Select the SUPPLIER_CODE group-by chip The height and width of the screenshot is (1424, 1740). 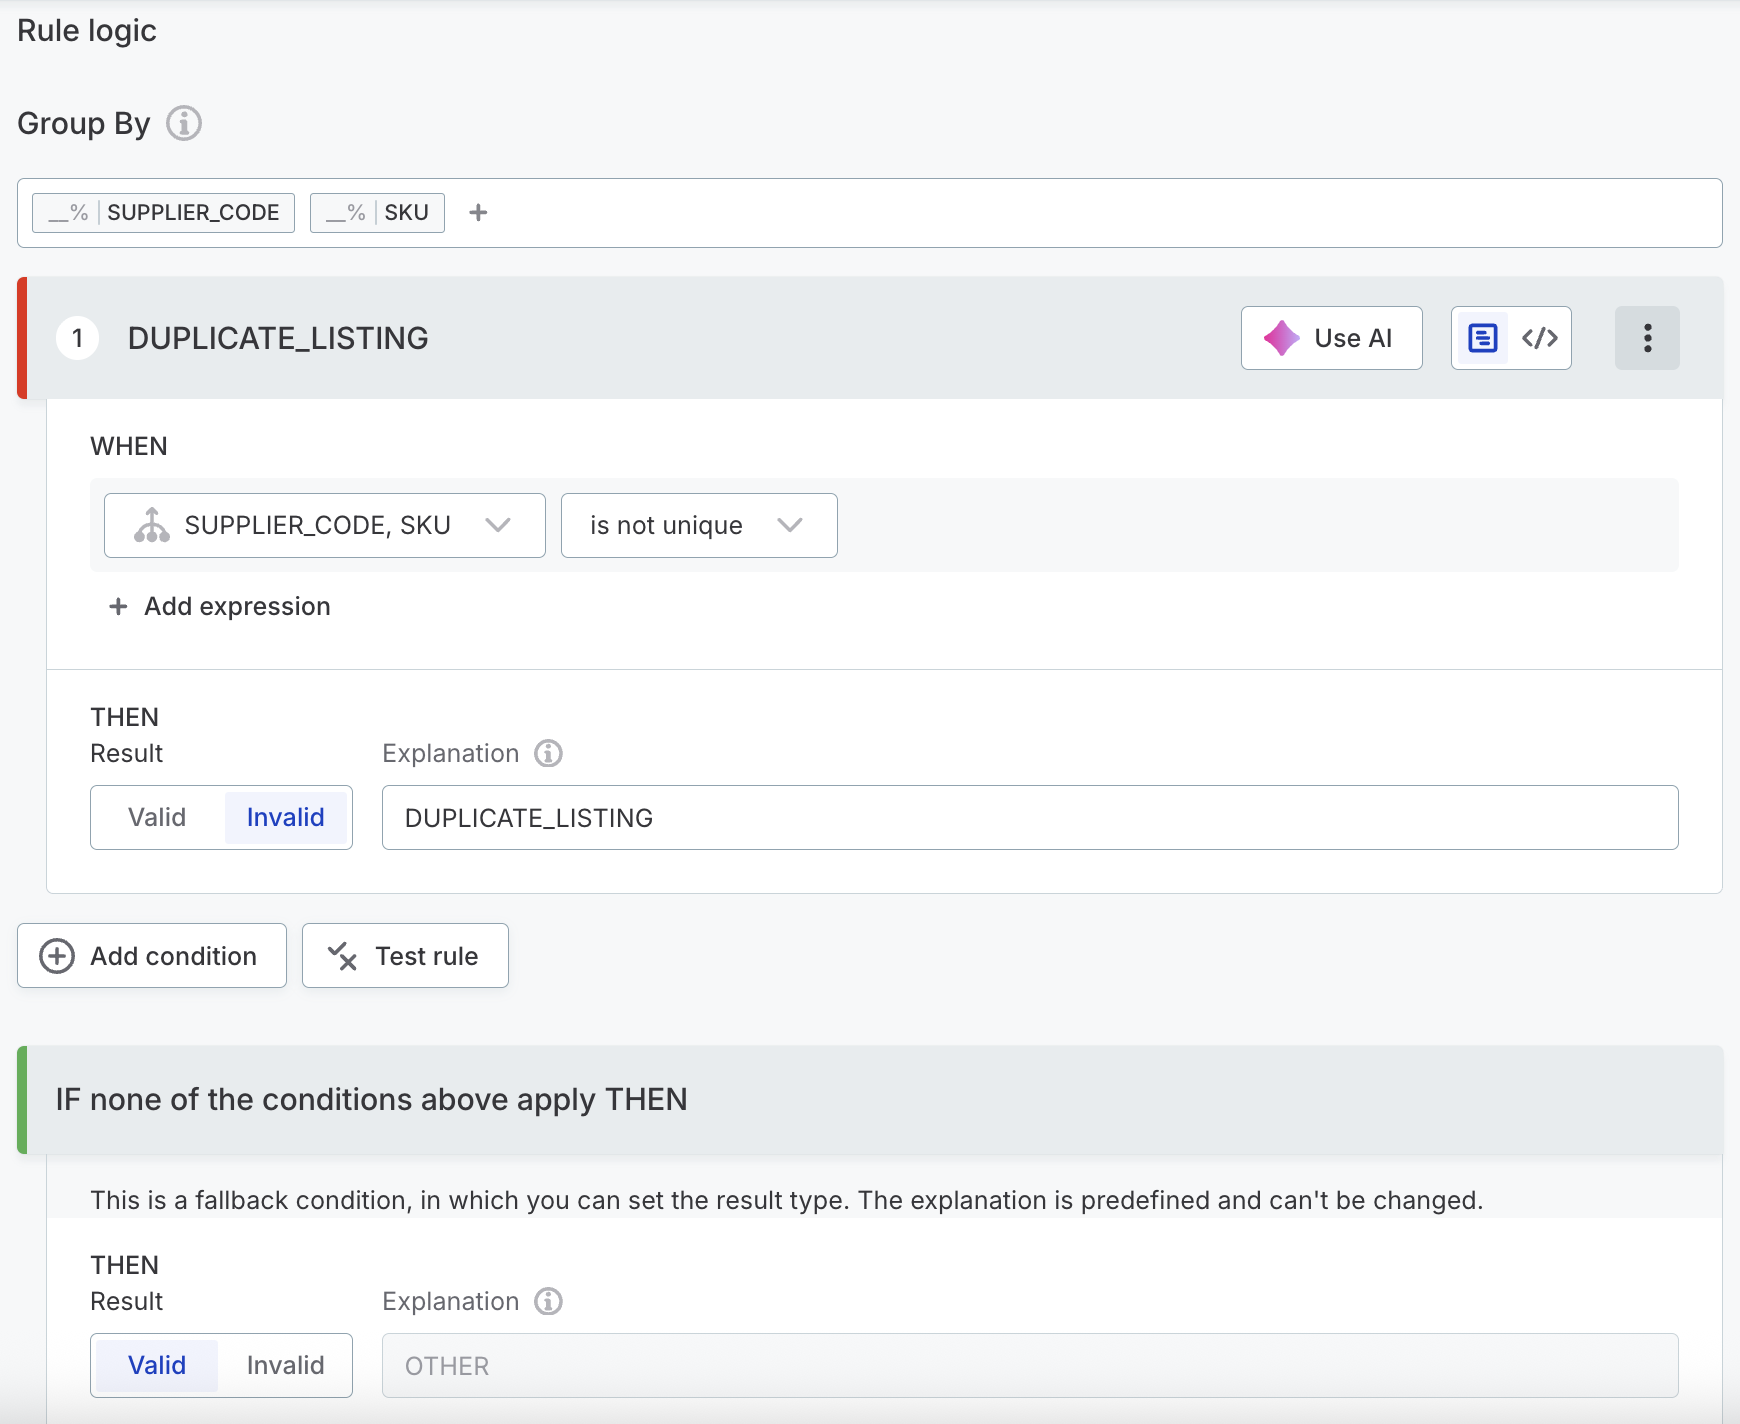click(x=163, y=212)
